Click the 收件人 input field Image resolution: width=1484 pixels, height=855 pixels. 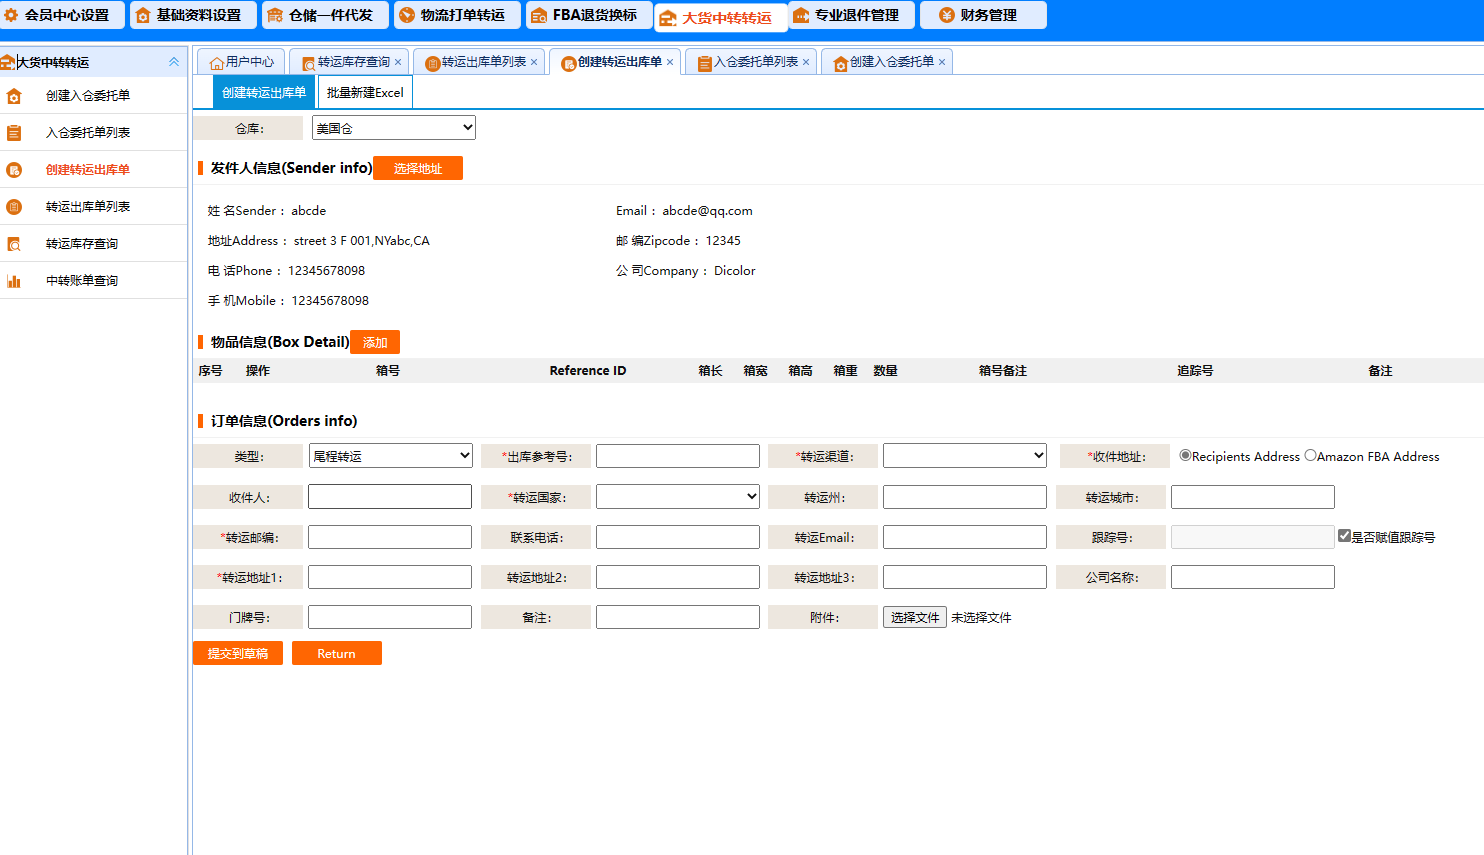[390, 497]
